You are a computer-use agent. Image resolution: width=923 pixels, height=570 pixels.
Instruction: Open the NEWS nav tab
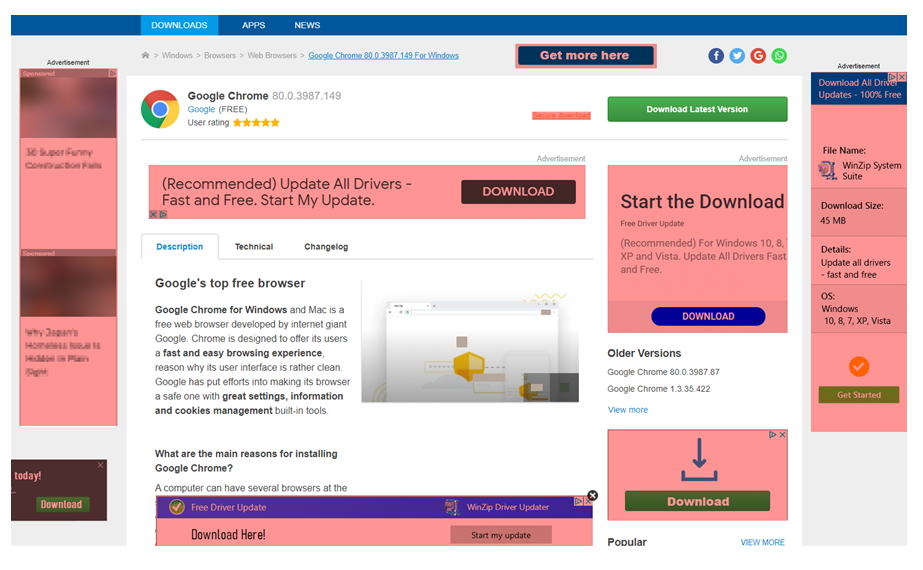(x=307, y=25)
